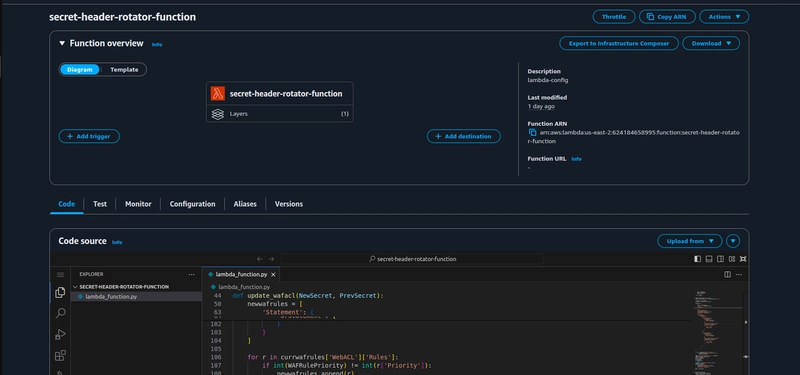This screenshot has width=800, height=375.
Task: Open the Run and Debug icon
Action: click(x=60, y=335)
